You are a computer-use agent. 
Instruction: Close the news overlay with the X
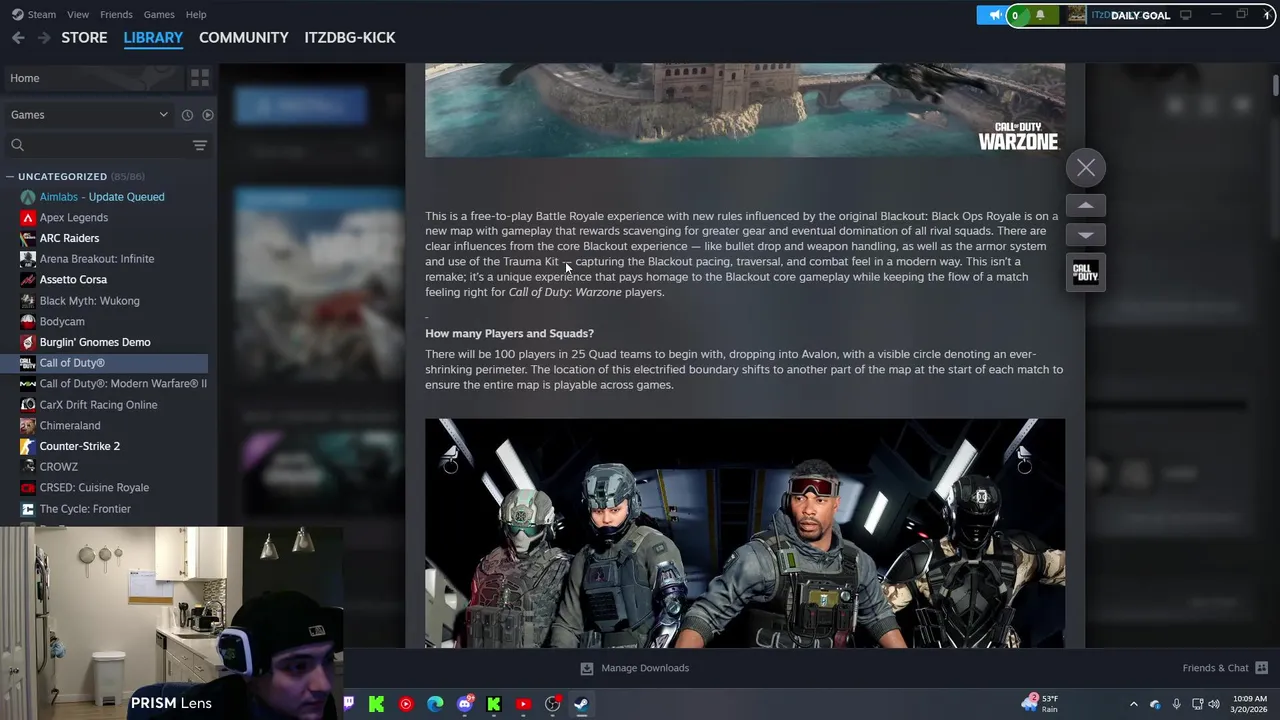click(x=1086, y=168)
